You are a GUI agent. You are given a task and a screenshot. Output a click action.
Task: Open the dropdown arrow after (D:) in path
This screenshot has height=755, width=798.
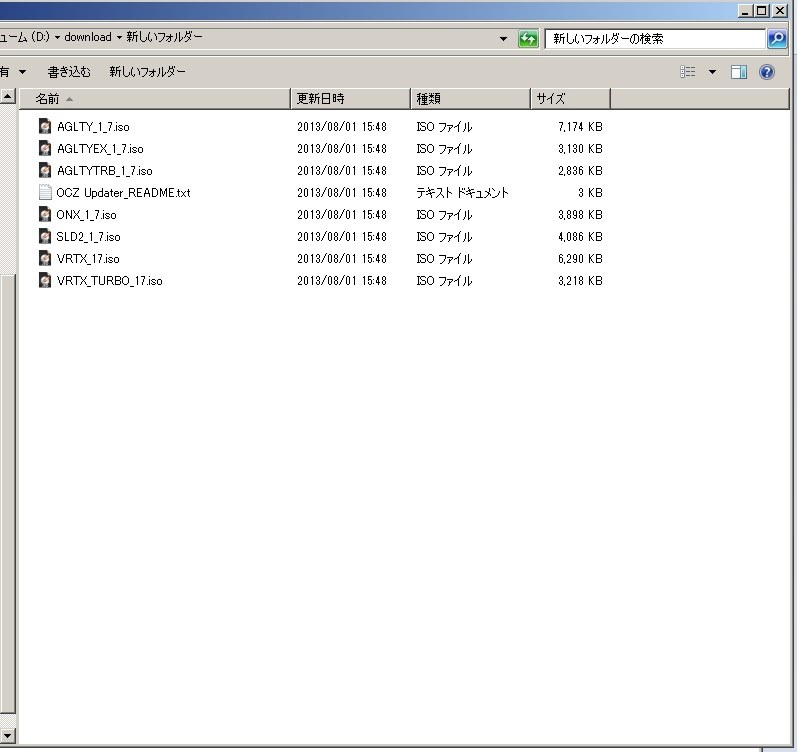(58, 38)
